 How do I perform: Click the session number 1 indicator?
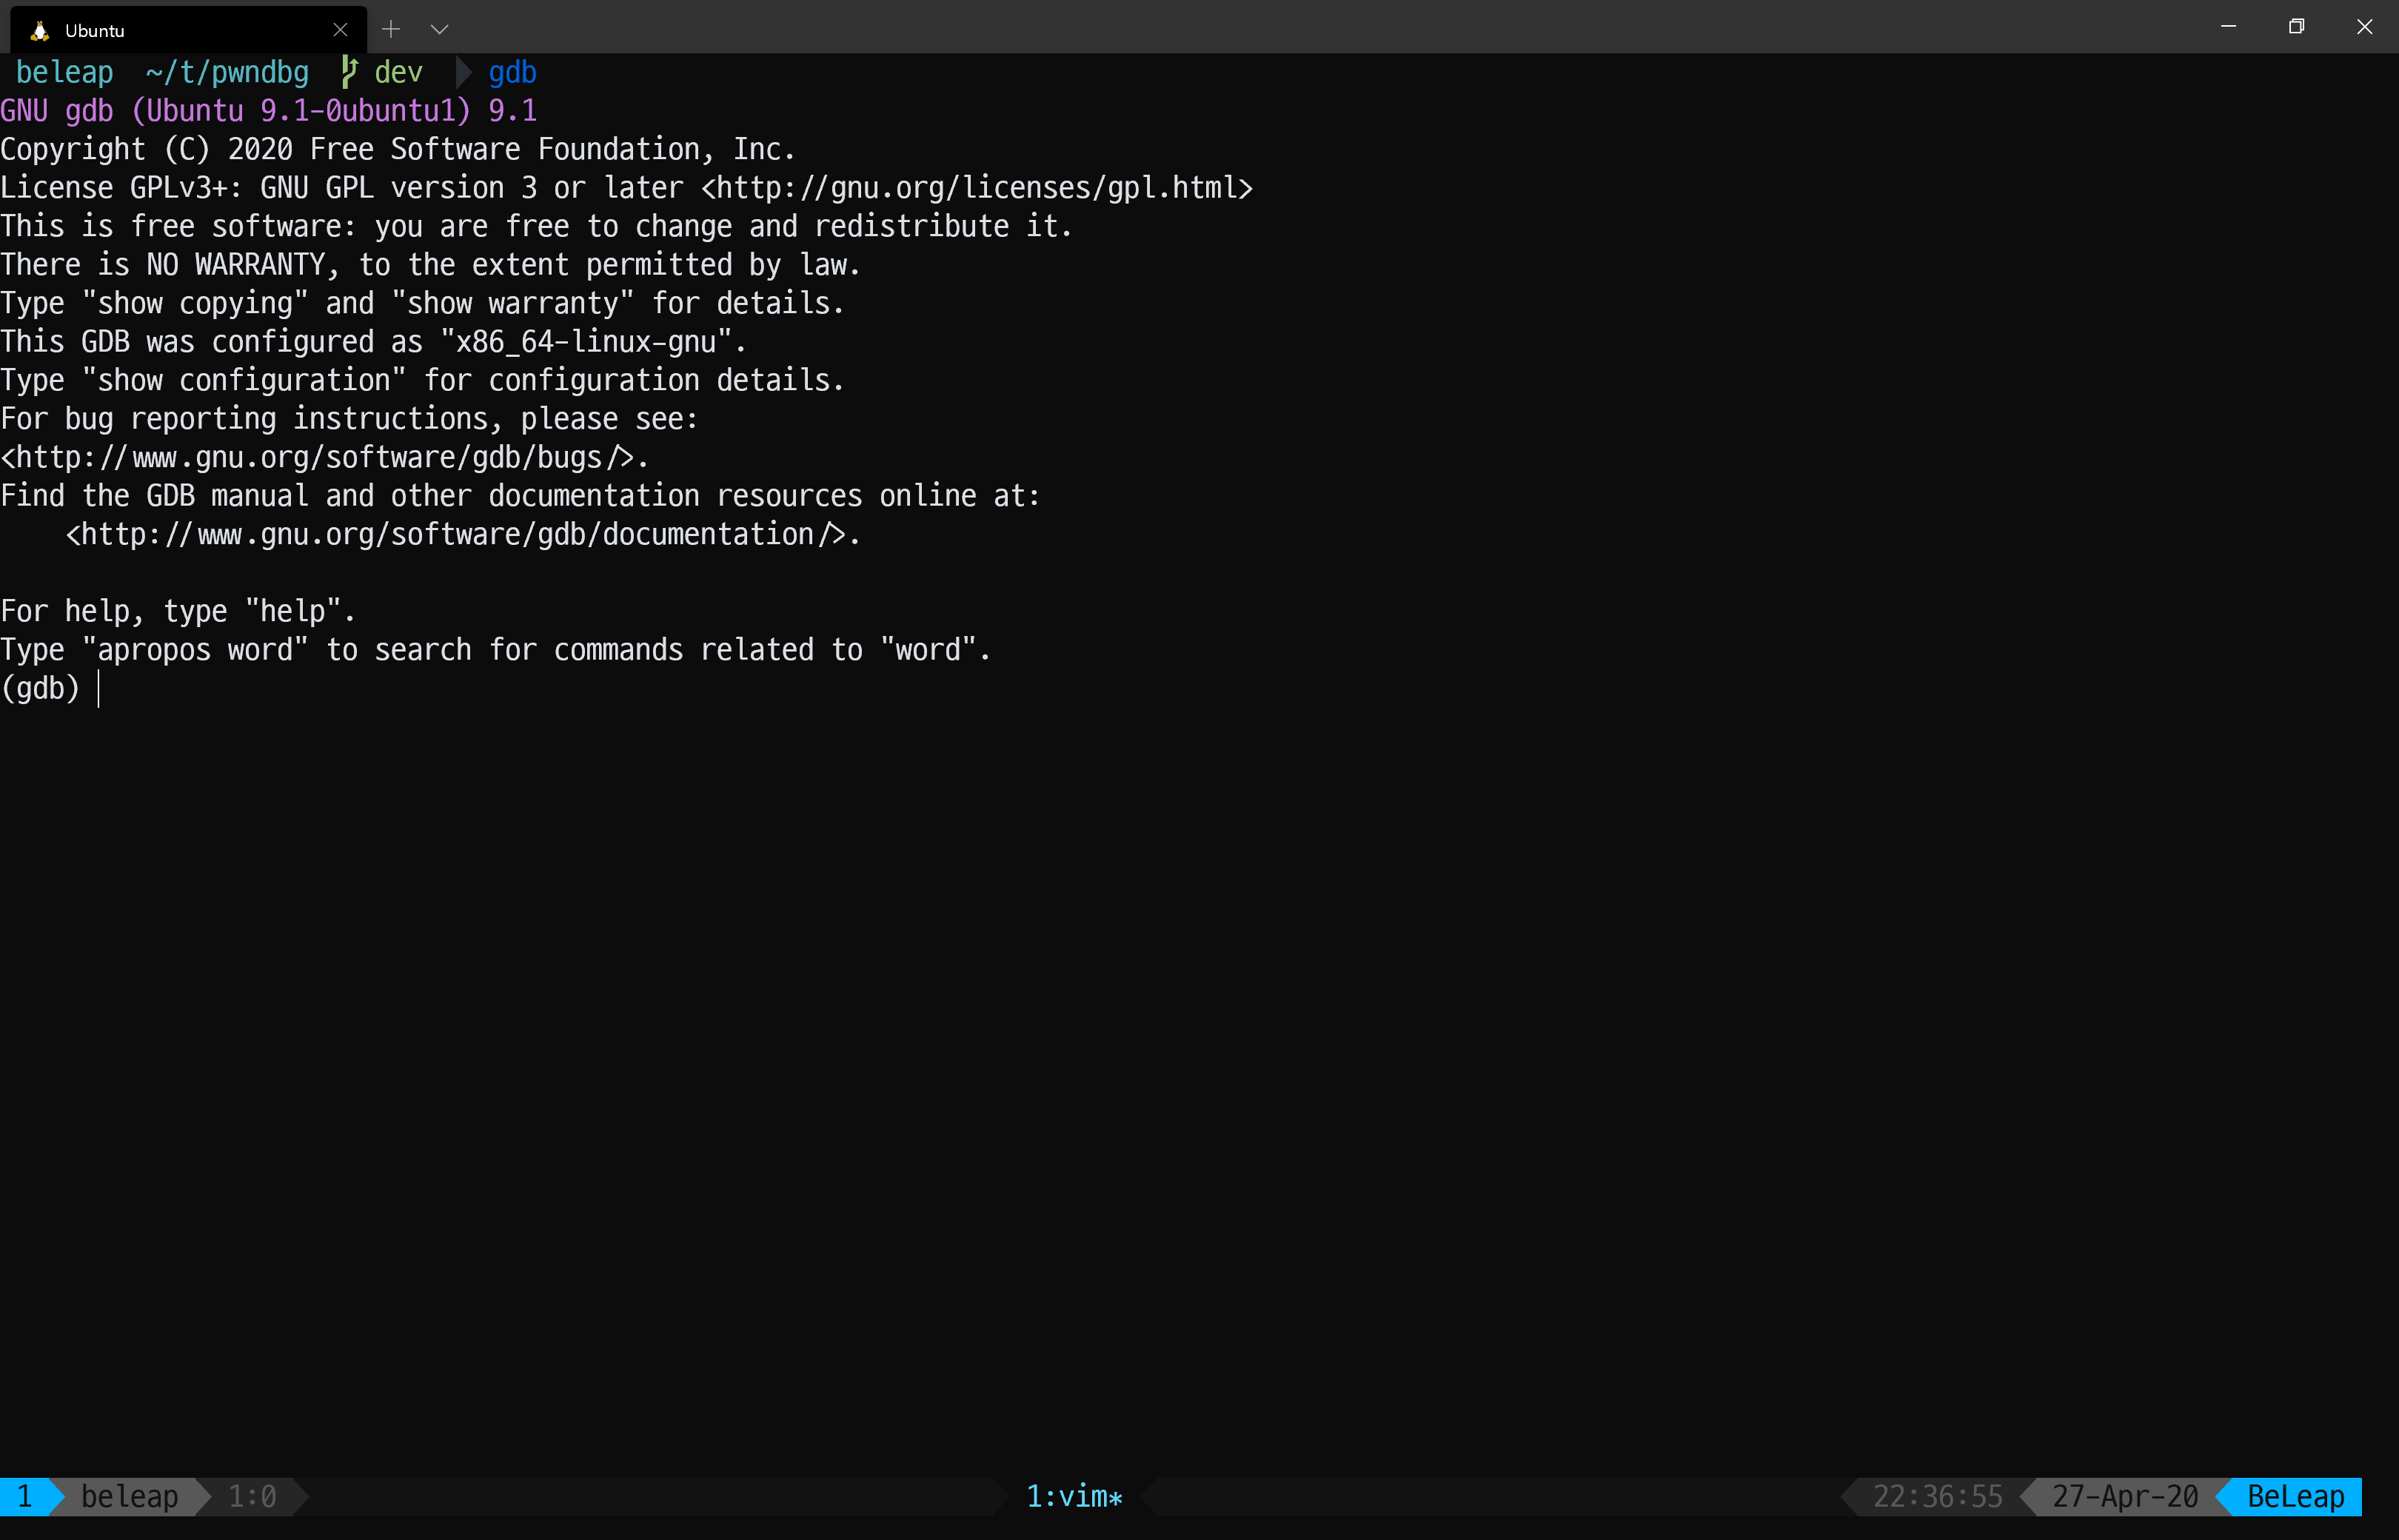tap(25, 1496)
